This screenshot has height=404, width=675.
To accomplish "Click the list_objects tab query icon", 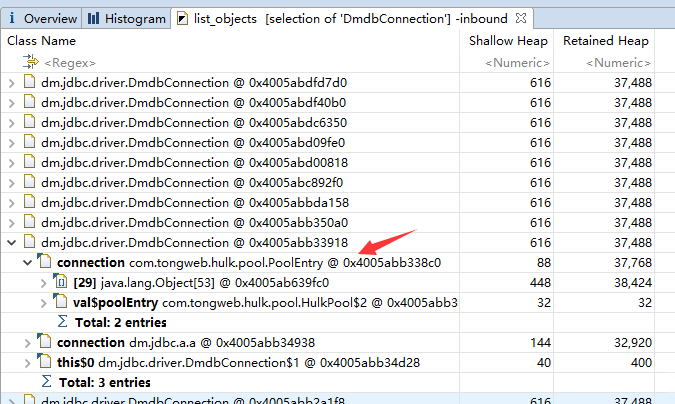I will pyautogui.click(x=183, y=19).
